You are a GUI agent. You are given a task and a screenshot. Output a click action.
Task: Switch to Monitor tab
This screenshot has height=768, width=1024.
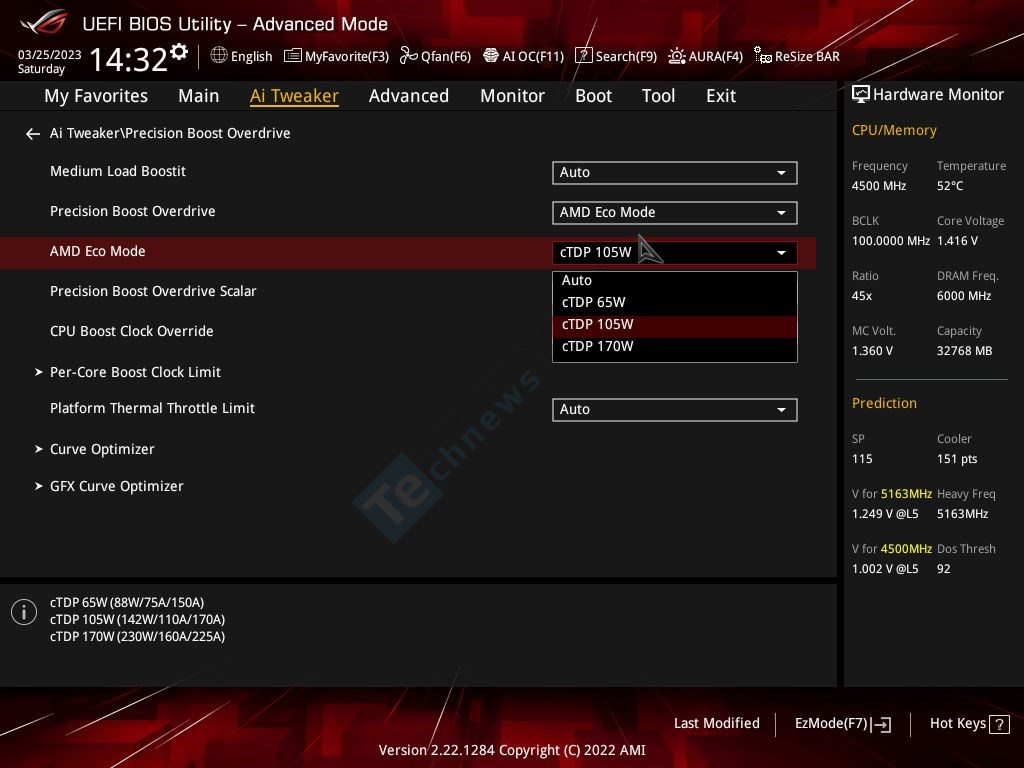[x=513, y=96]
